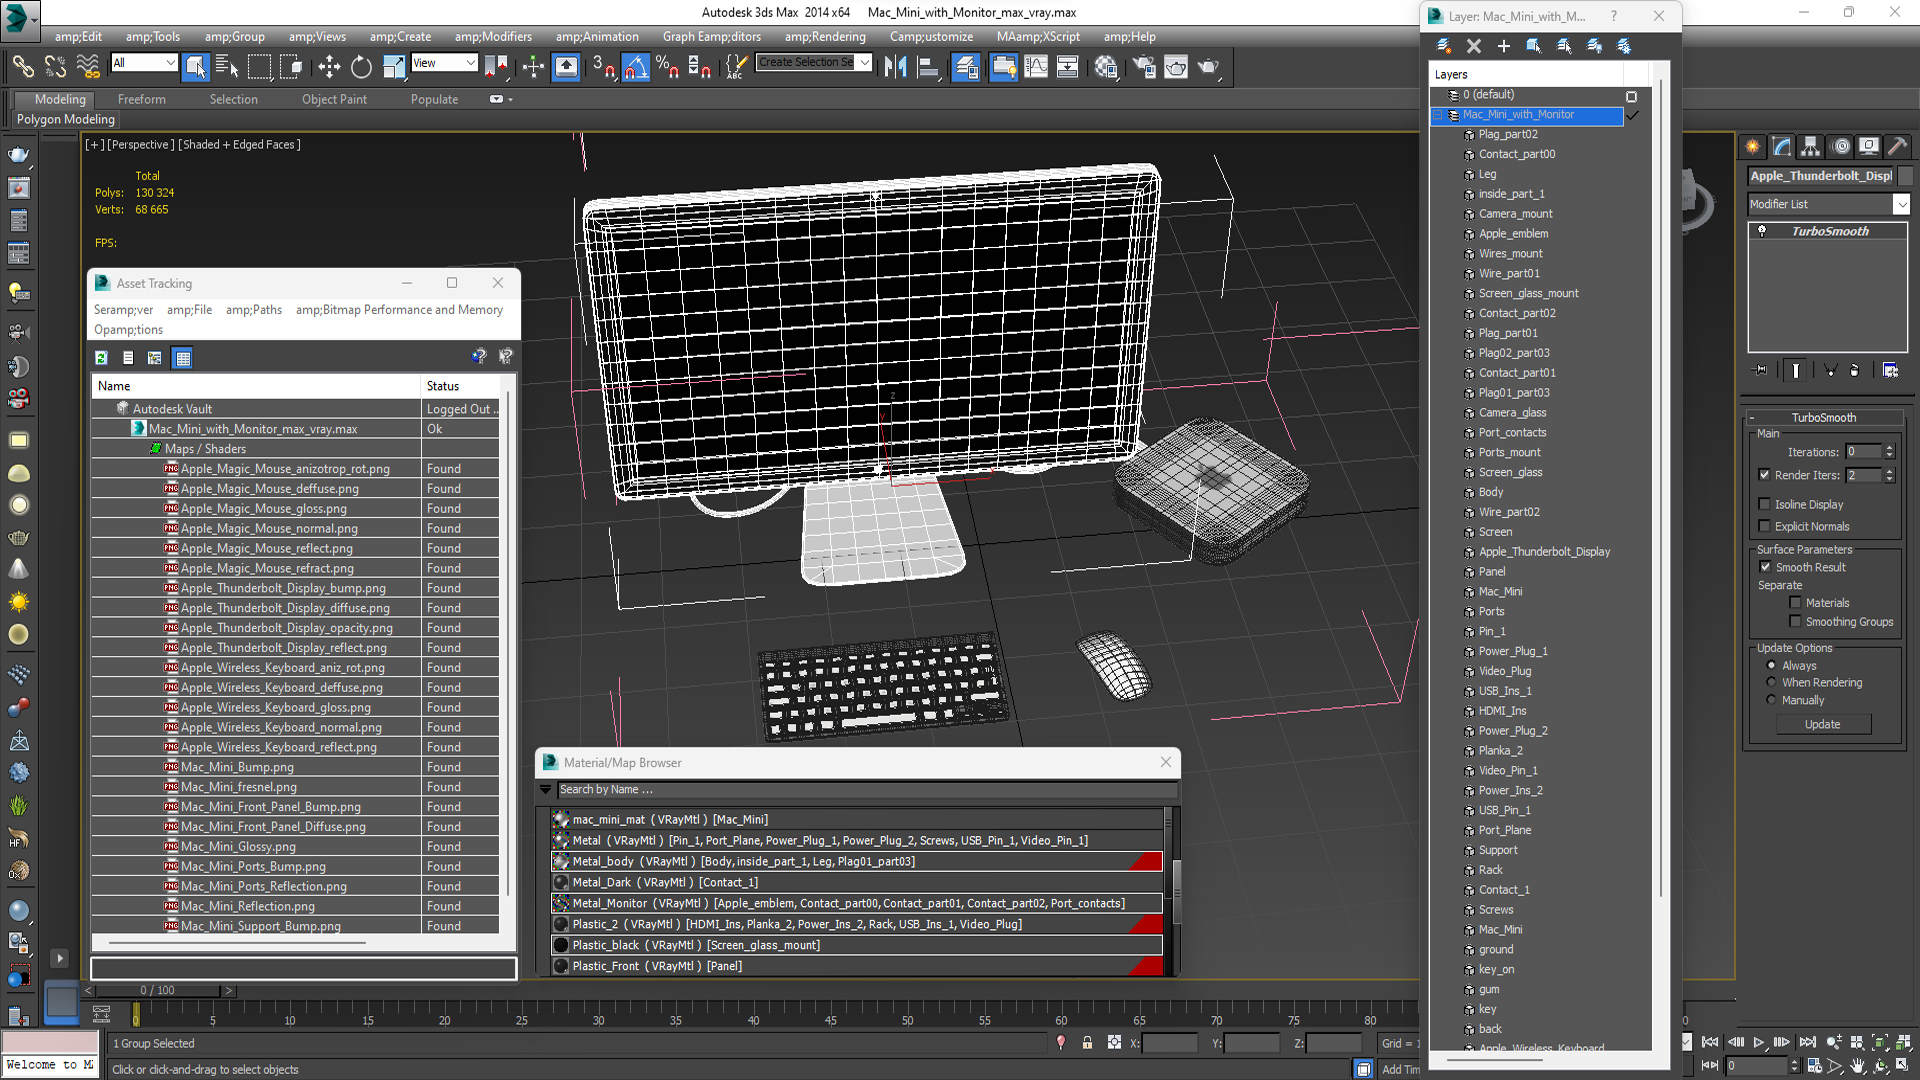Open viewport Shaded + Edged Faces label
Image resolution: width=1920 pixels, height=1080 pixels.
[x=239, y=145]
